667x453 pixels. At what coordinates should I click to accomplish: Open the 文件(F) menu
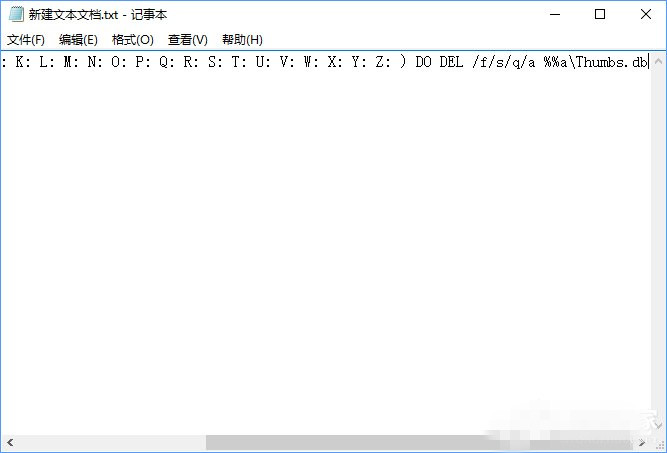pyautogui.click(x=26, y=40)
